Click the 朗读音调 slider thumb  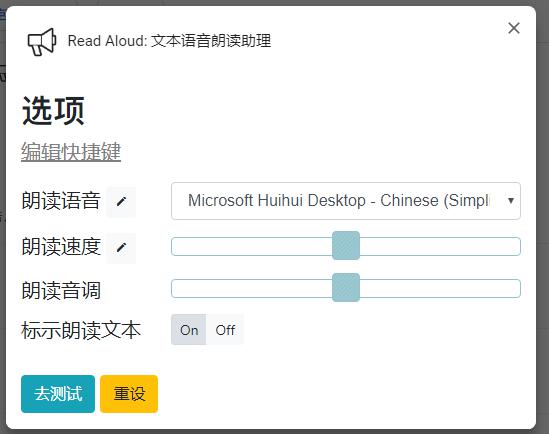click(346, 288)
